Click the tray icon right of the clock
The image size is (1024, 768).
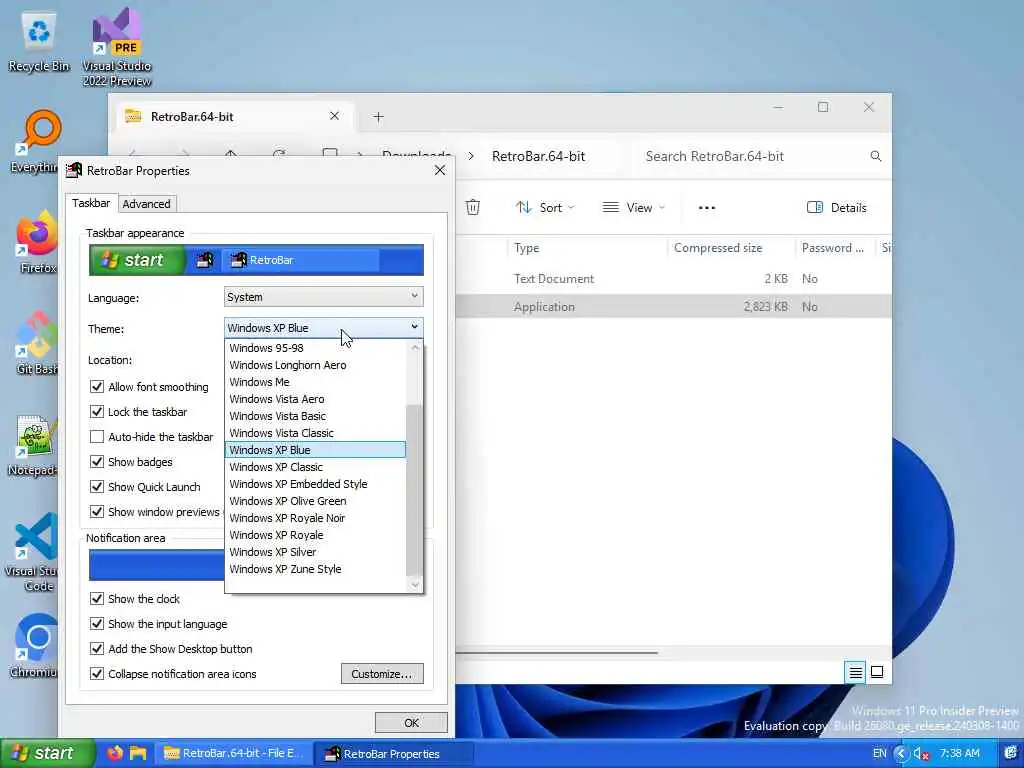tap(1011, 754)
